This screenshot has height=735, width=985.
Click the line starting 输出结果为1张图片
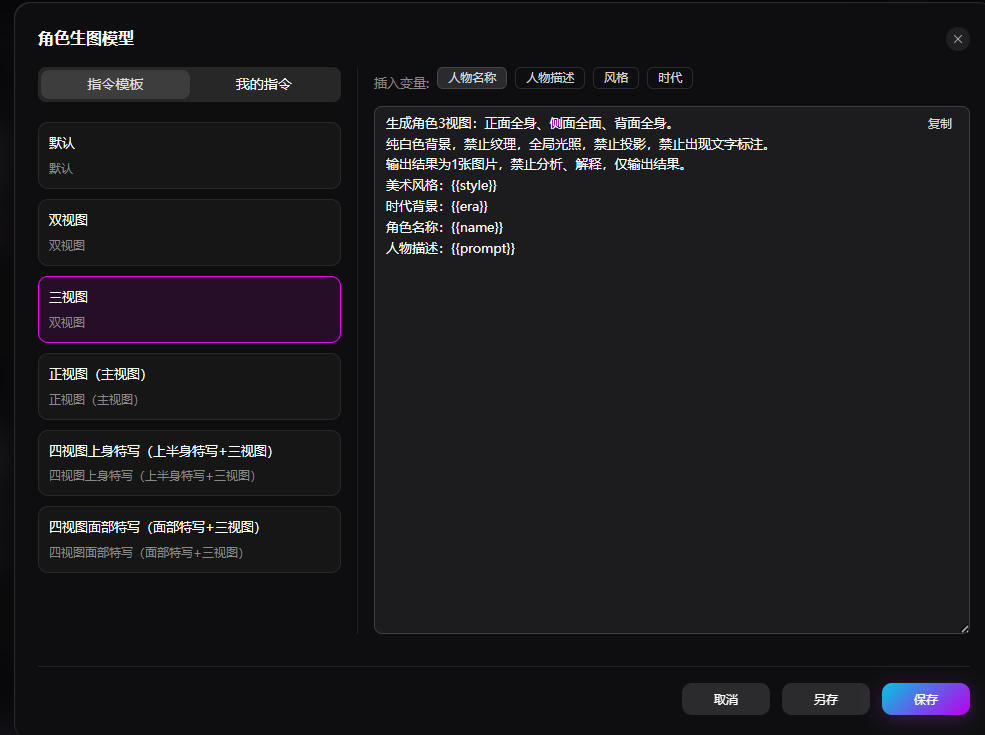[x=537, y=165]
